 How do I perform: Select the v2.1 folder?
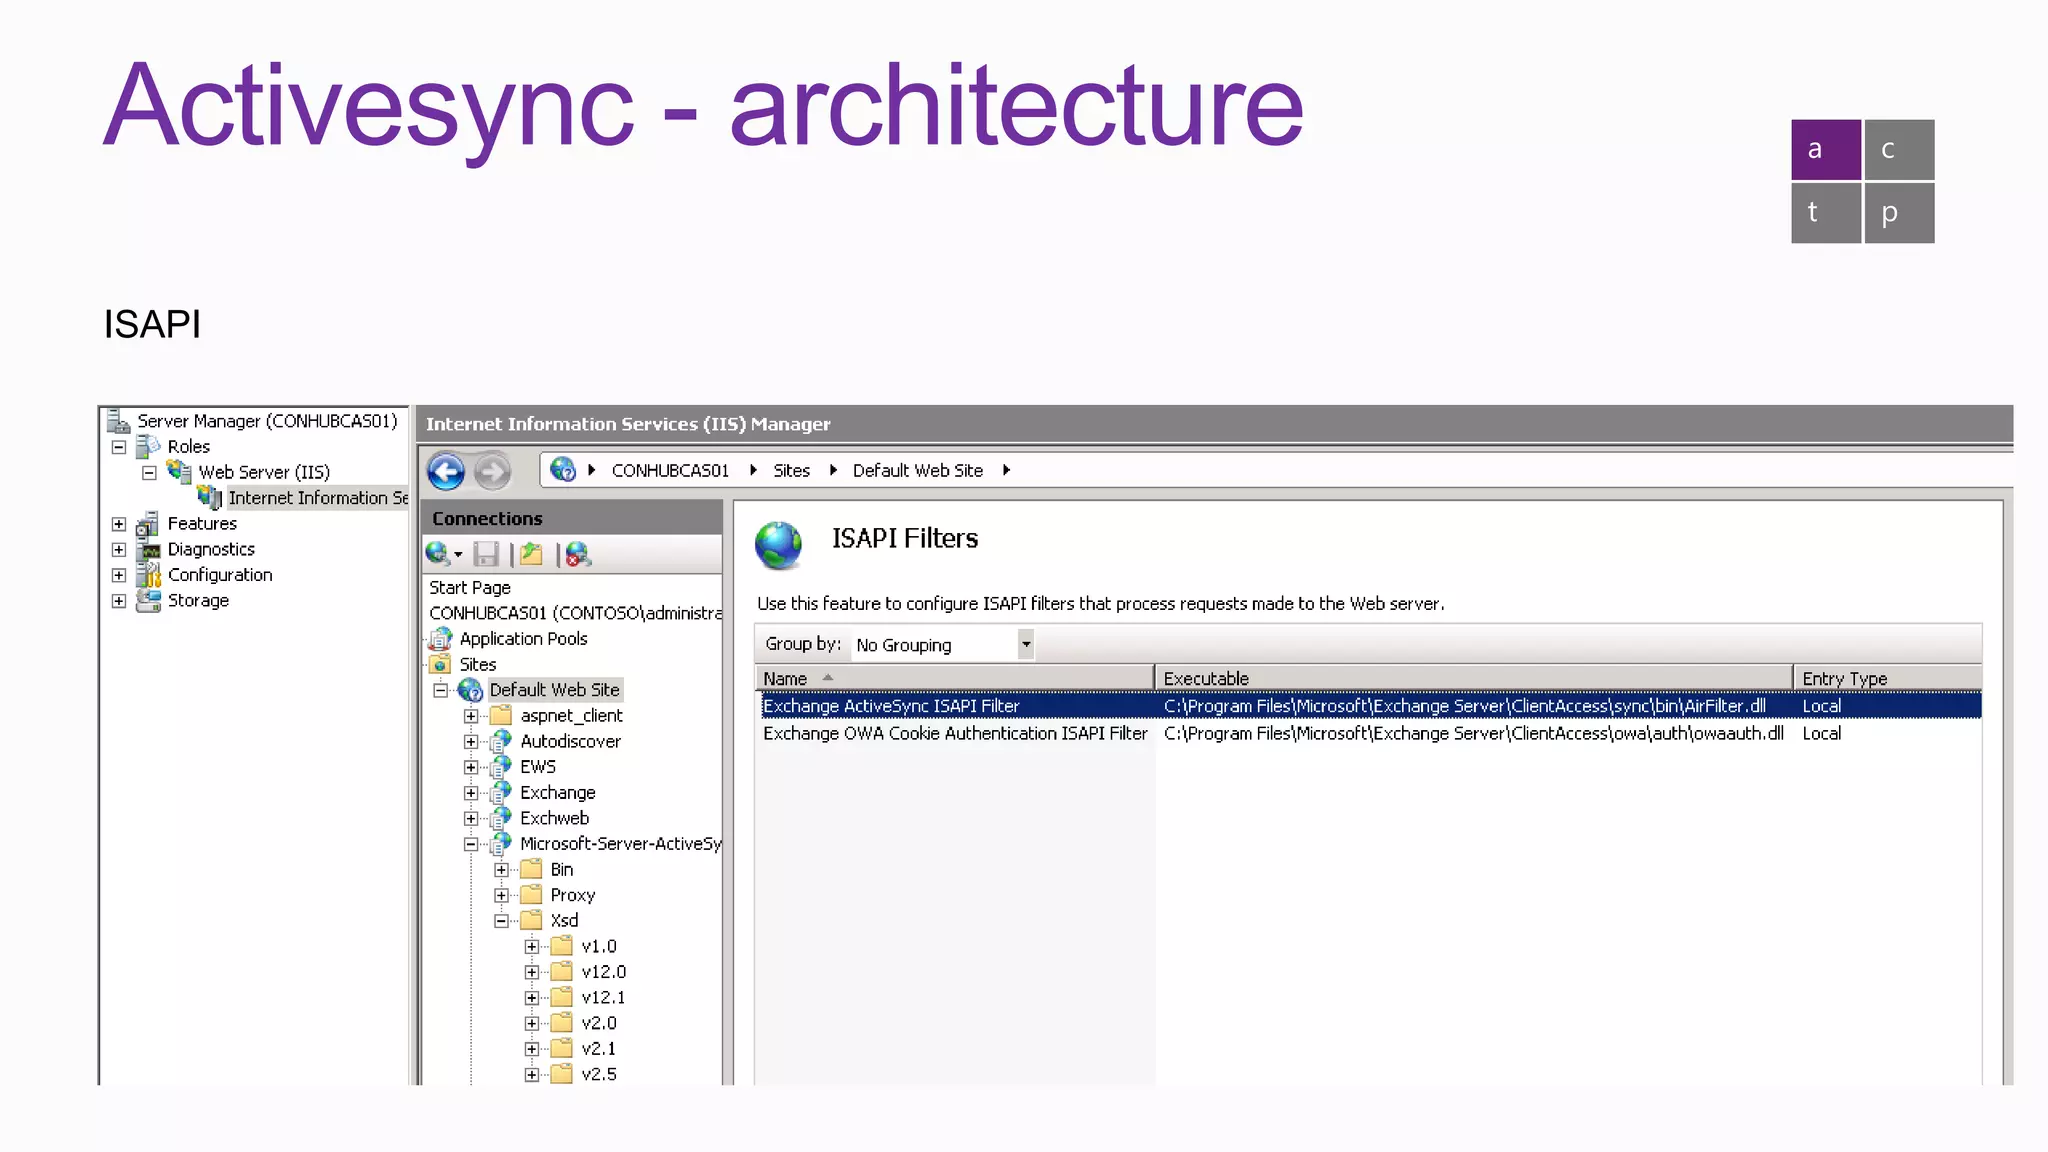(598, 1049)
